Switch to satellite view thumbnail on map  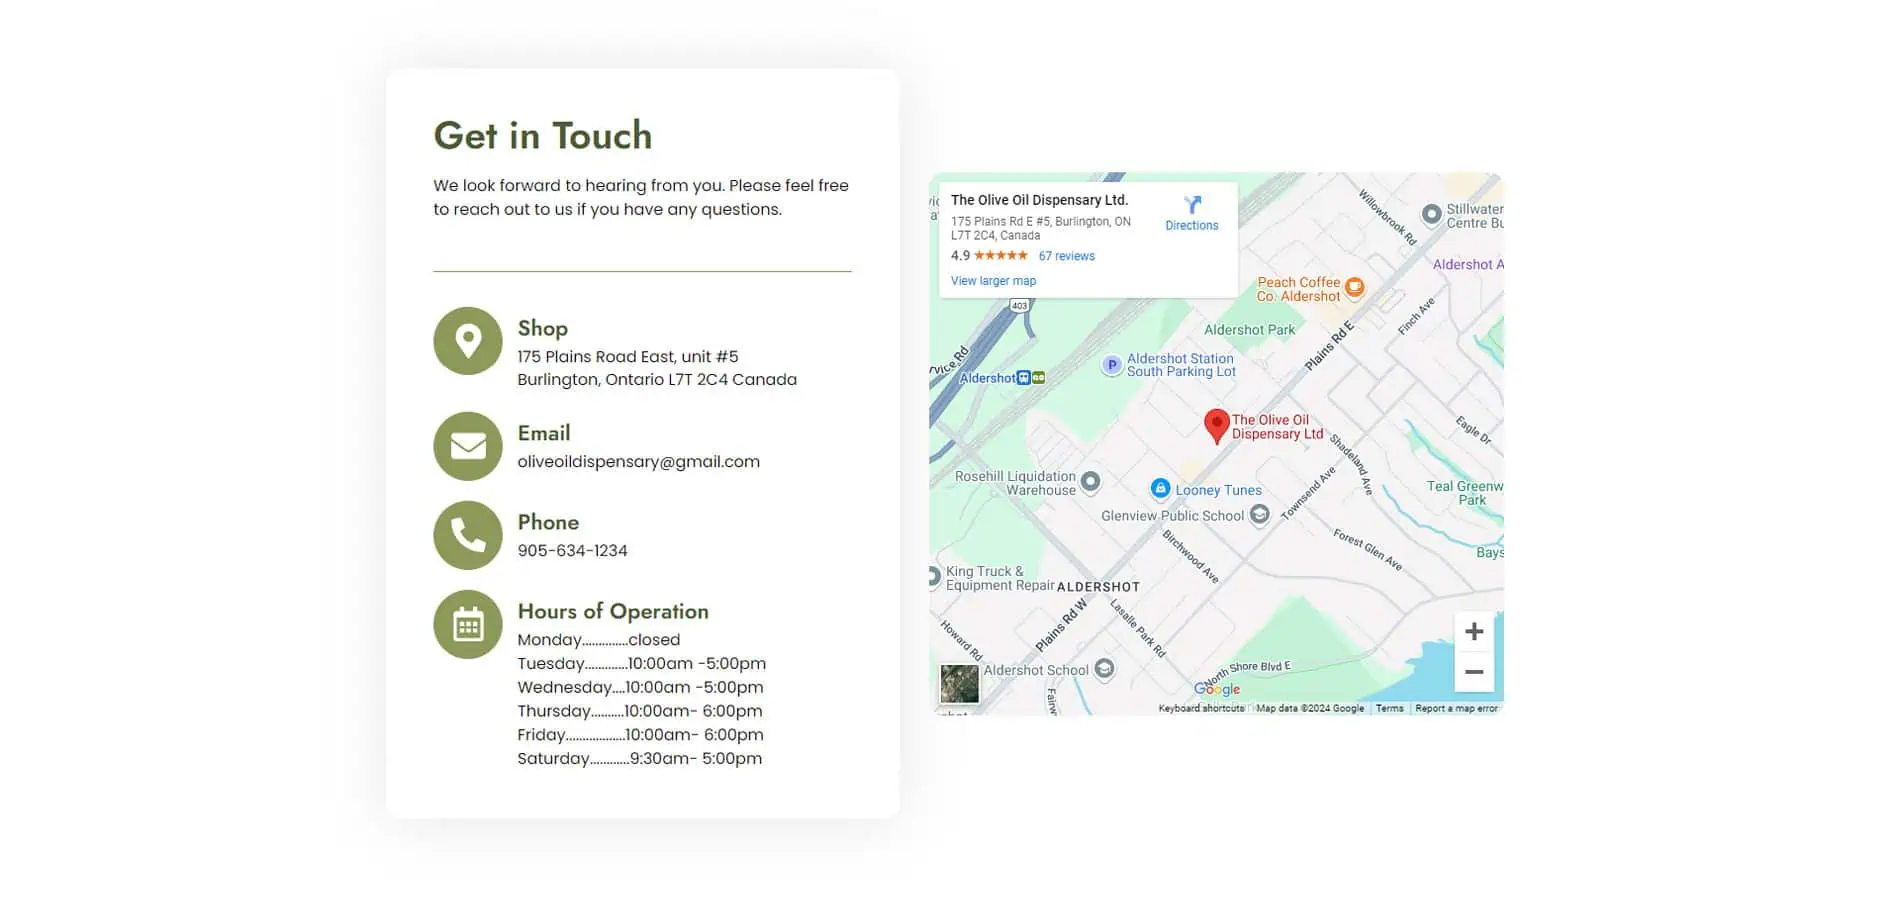point(959,684)
